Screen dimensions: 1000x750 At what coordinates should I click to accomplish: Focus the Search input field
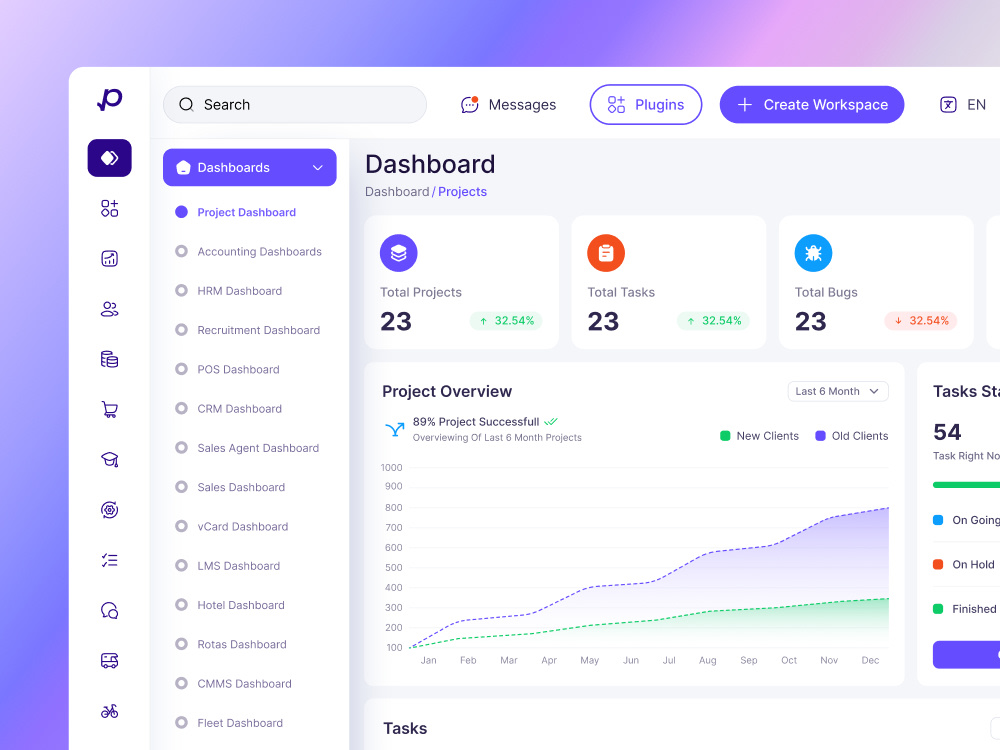295,105
